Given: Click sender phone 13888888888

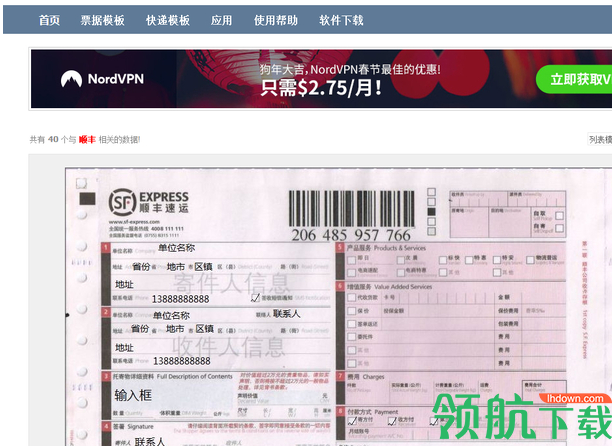Looking at the screenshot, I should coord(180,299).
